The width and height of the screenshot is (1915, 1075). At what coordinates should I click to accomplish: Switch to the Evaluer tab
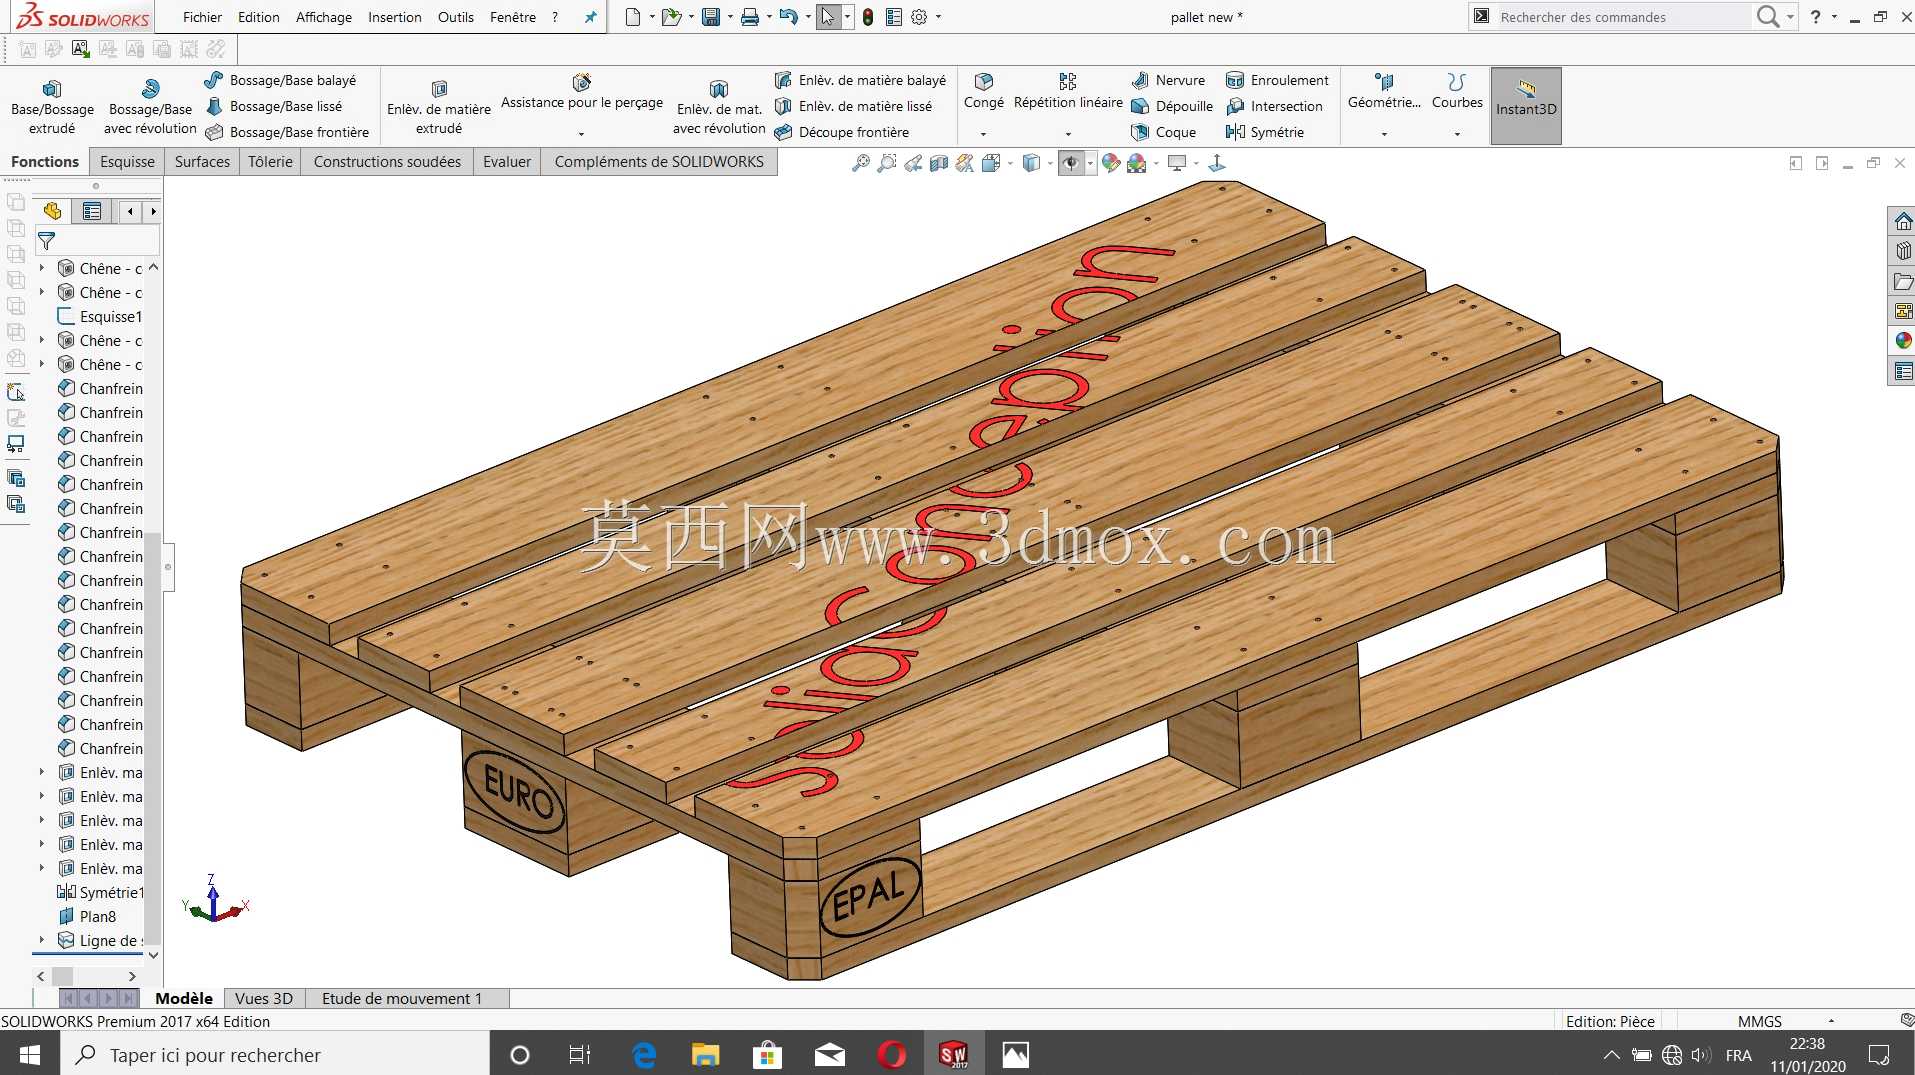coord(507,161)
